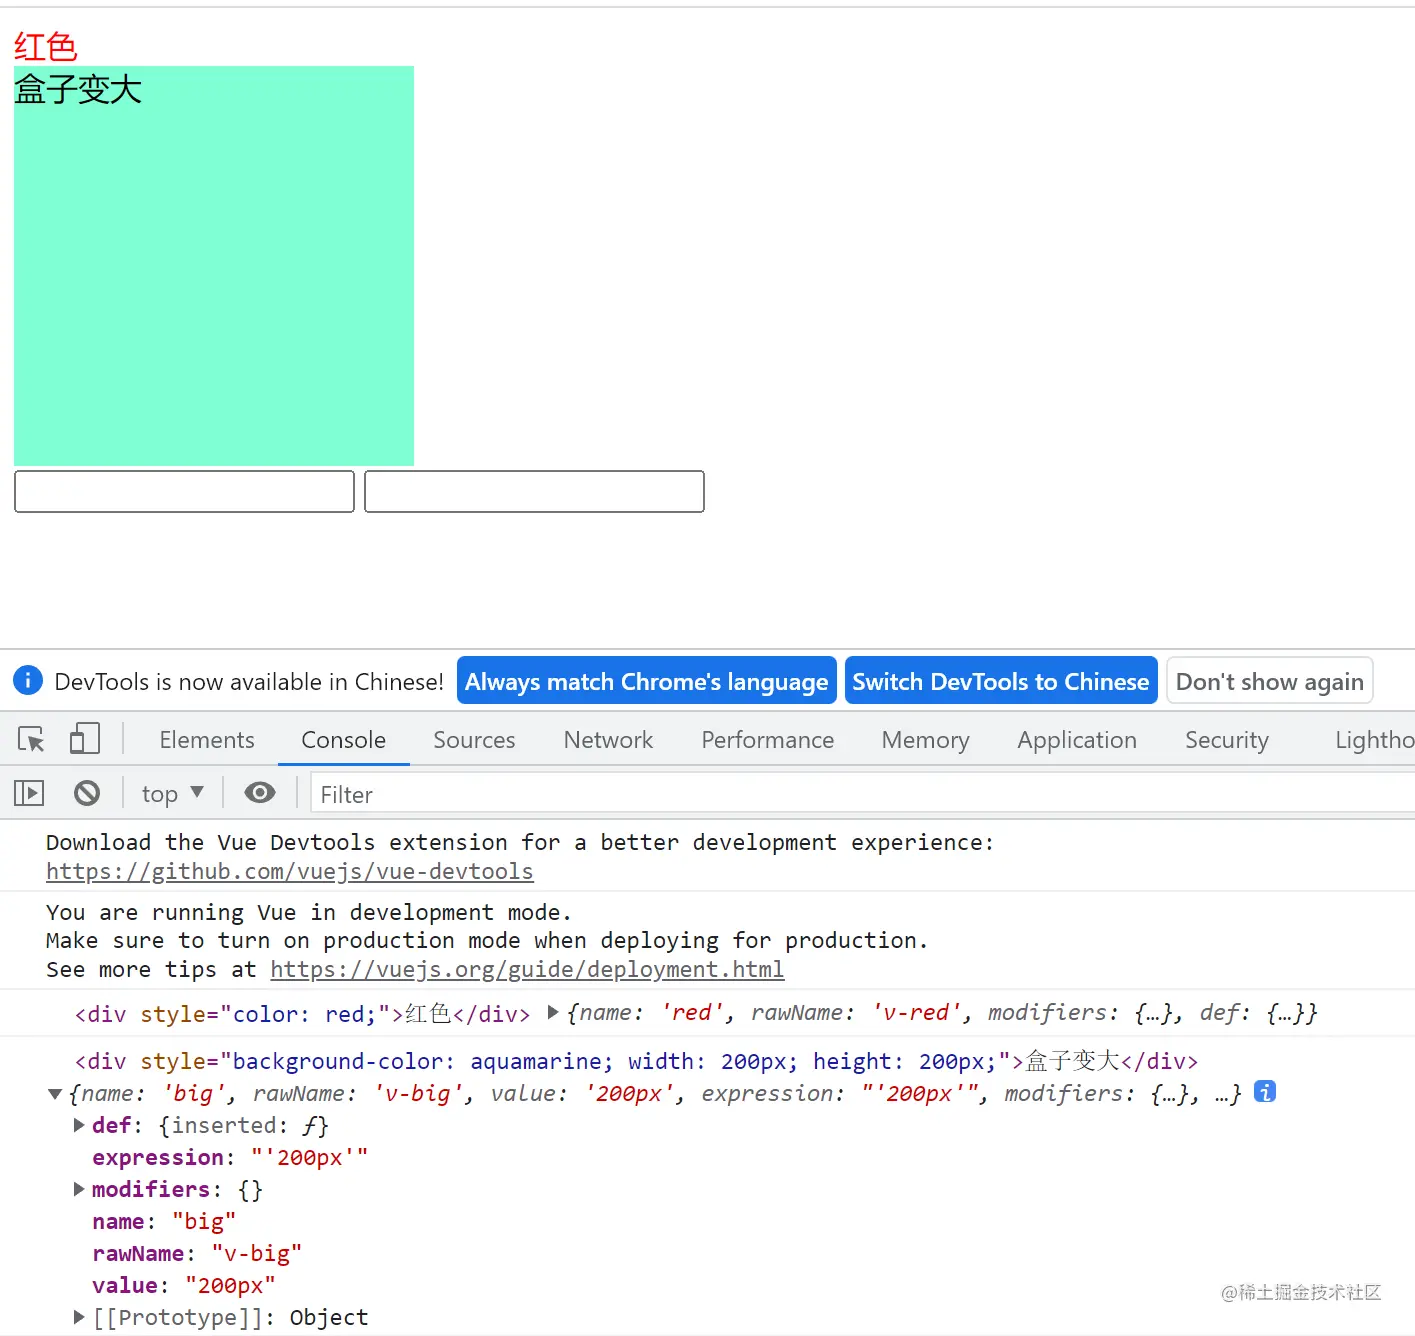Open the Security tab
This screenshot has height=1336, width=1415.
1227,740
